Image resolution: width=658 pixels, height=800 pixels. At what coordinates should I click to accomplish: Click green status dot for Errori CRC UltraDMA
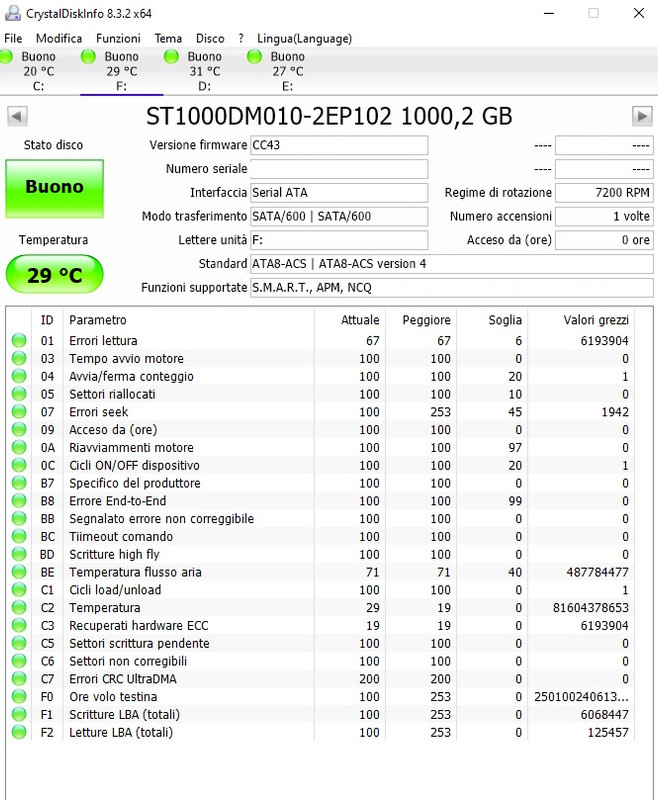tap(19, 679)
